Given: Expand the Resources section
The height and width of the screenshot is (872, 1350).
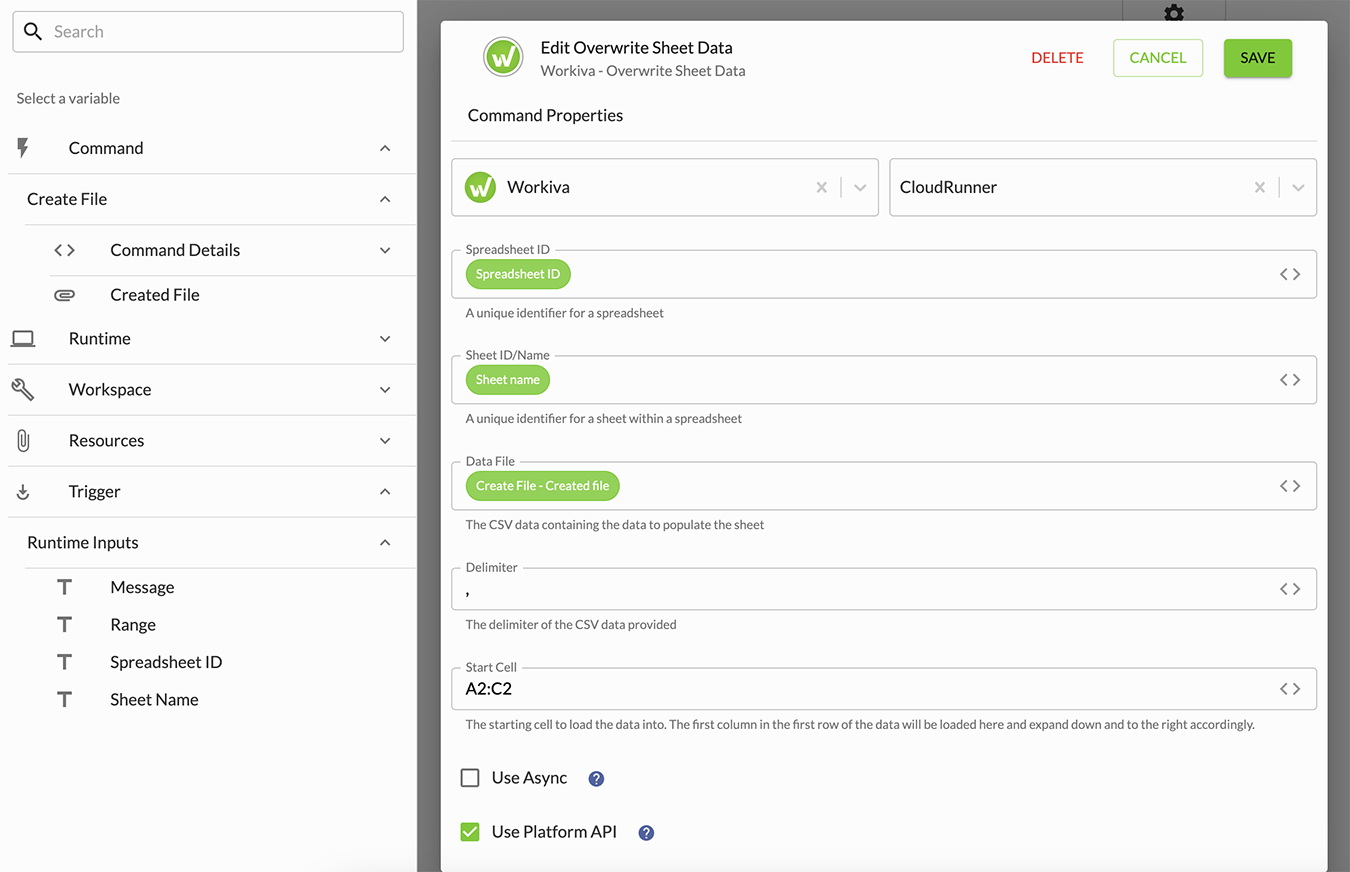Looking at the screenshot, I should point(385,441).
